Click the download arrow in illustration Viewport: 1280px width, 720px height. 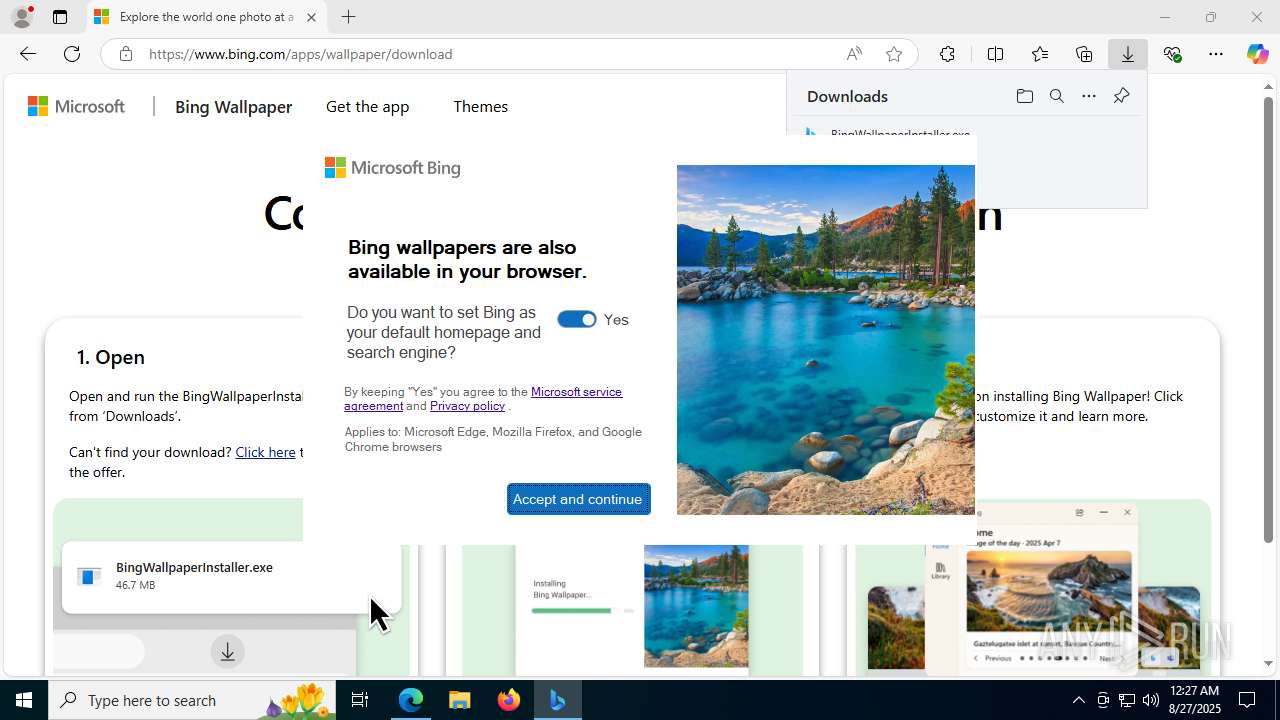pyautogui.click(x=227, y=652)
